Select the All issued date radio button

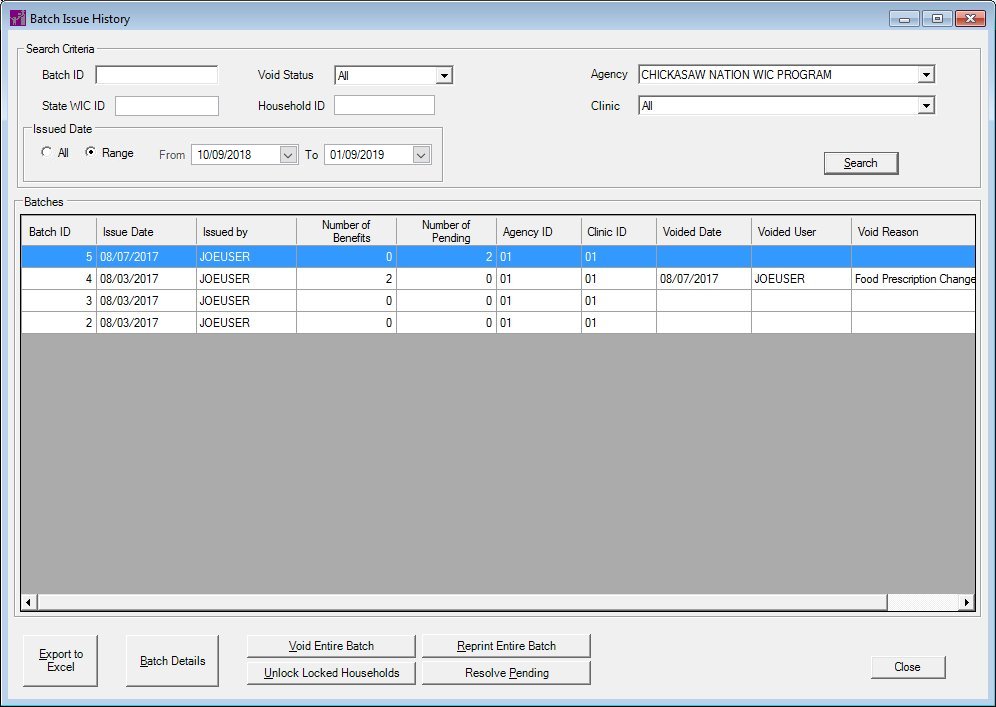pyautogui.click(x=46, y=152)
